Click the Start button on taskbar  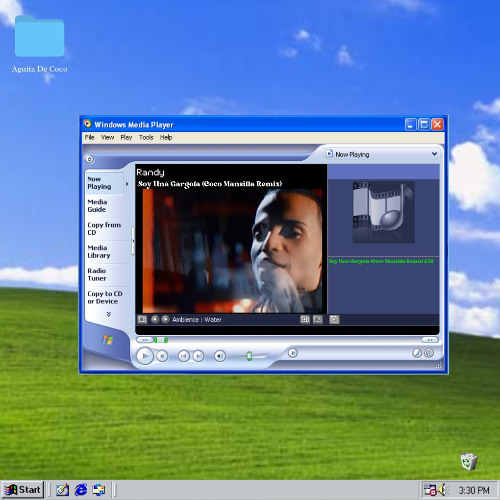coord(23,490)
